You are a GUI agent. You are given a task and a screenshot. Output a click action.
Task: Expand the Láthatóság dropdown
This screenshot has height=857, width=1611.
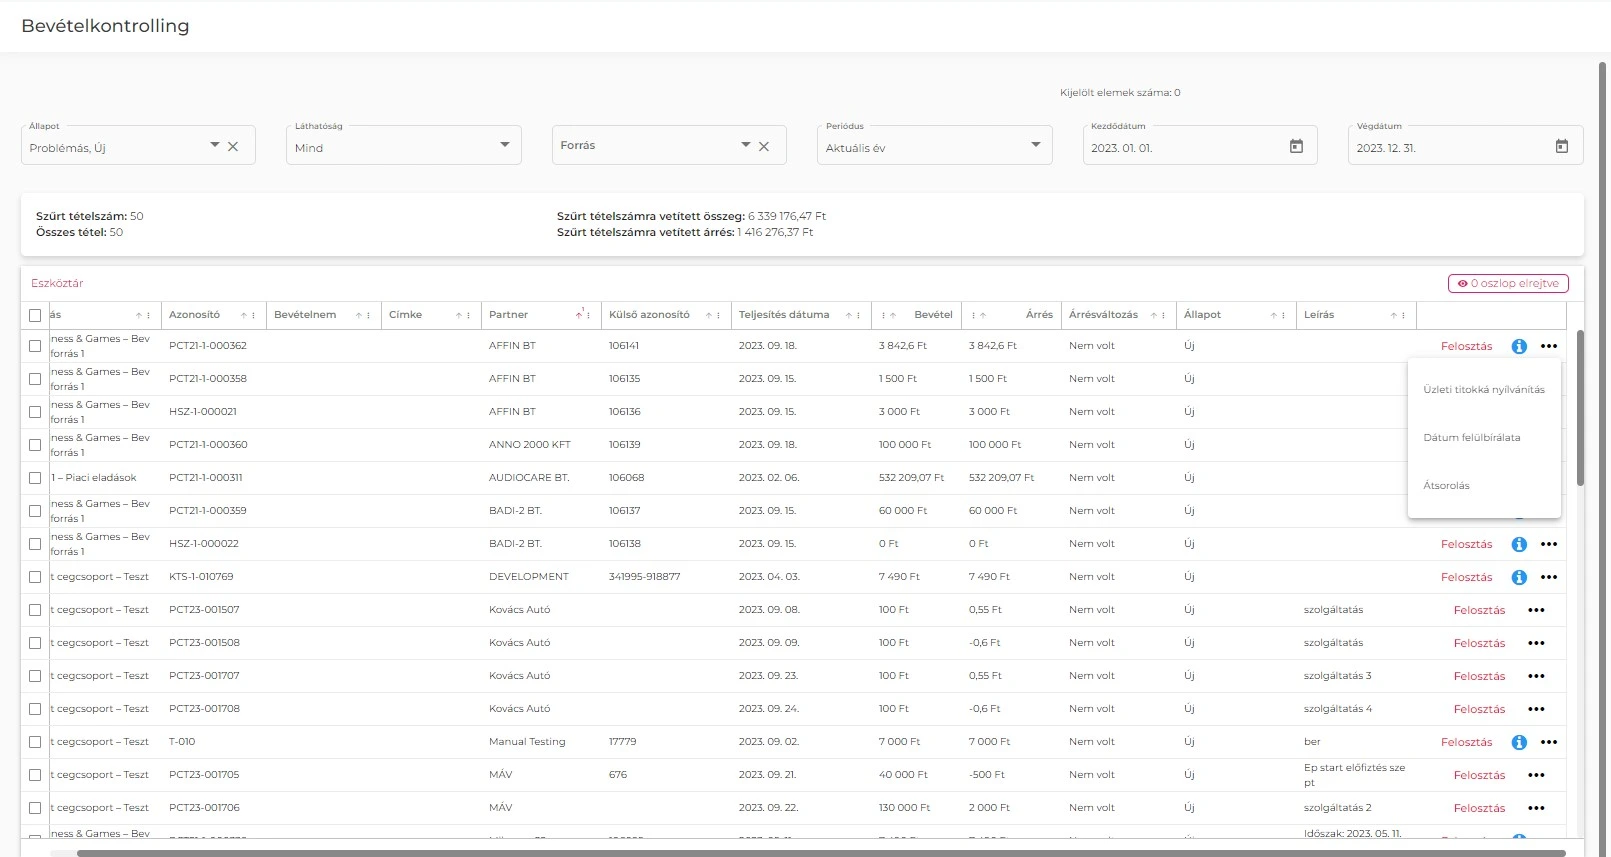[x=504, y=145]
